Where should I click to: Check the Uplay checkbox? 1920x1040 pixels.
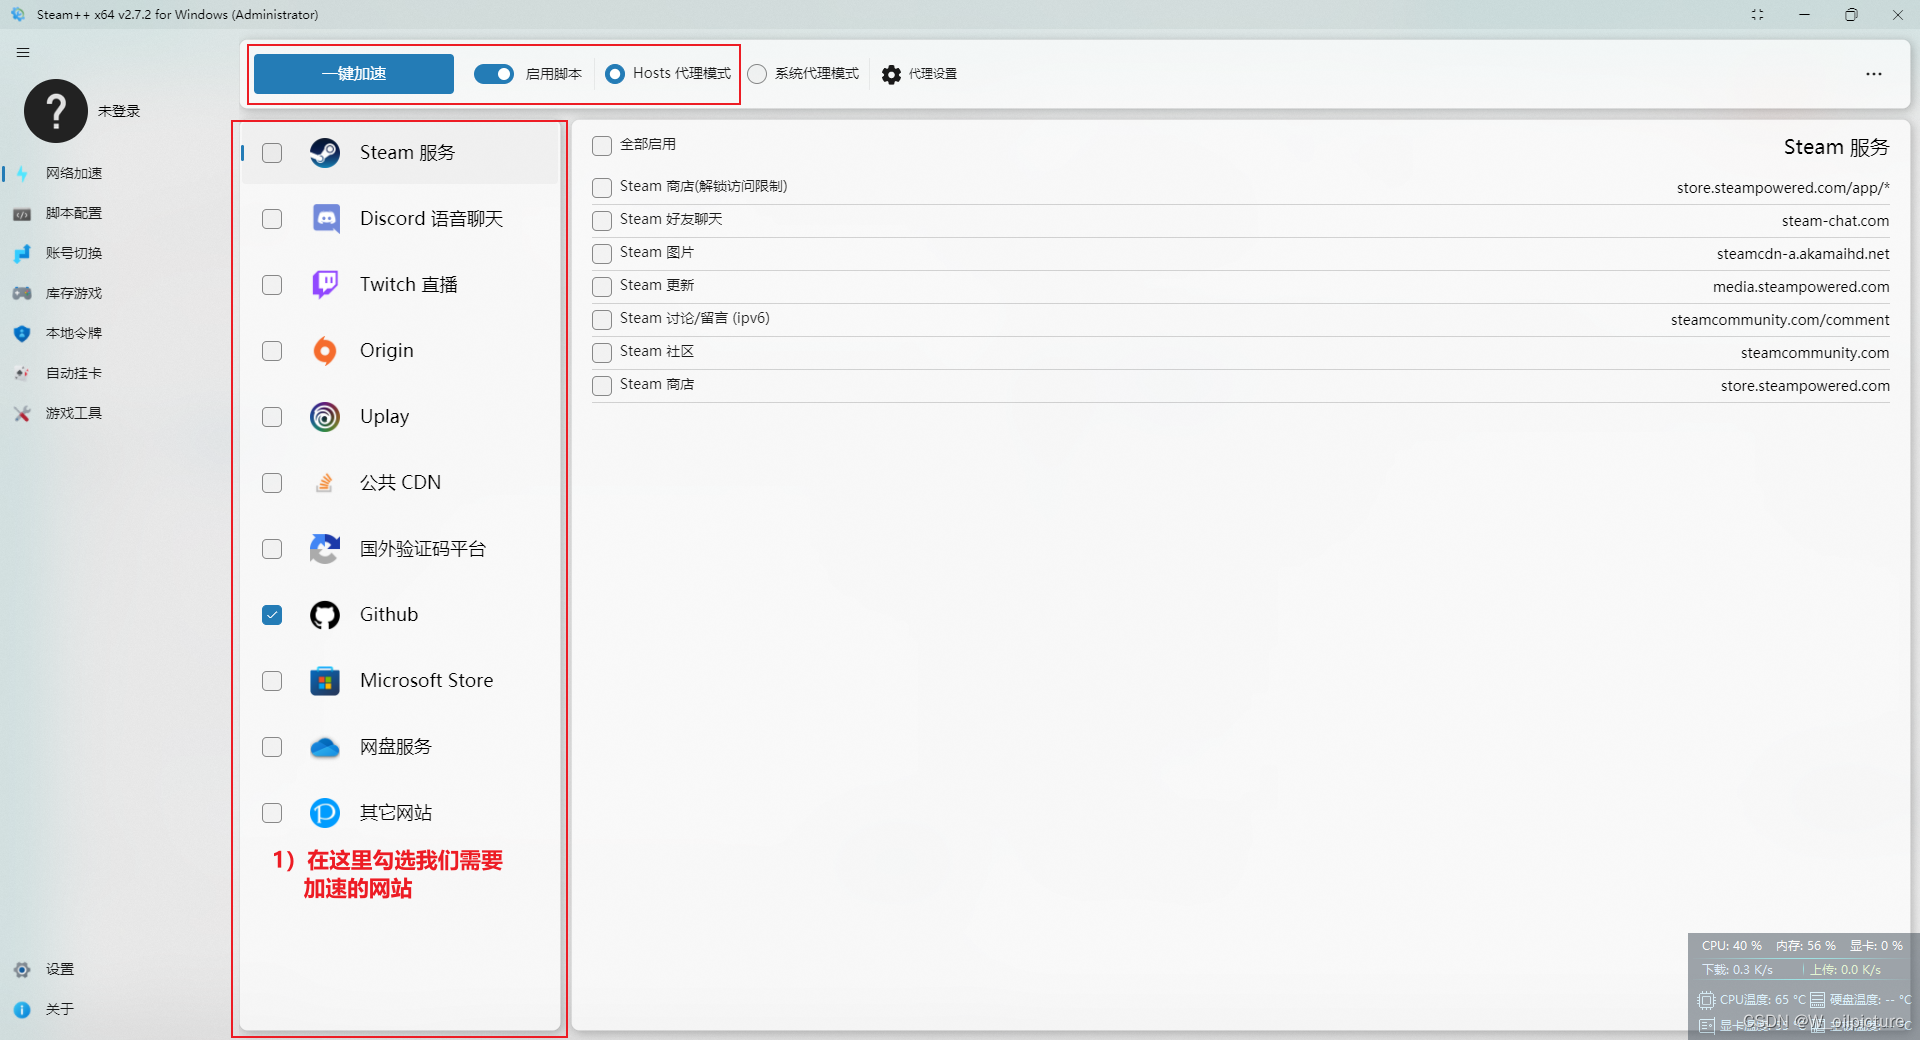272,417
